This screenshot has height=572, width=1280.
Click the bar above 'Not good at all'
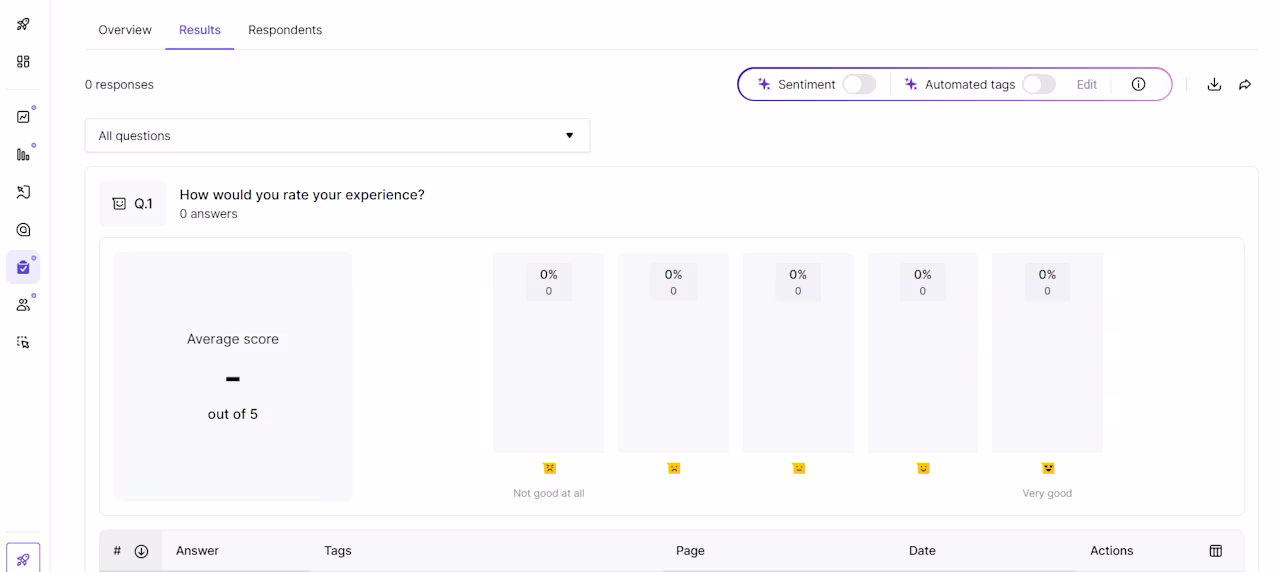[x=549, y=353]
